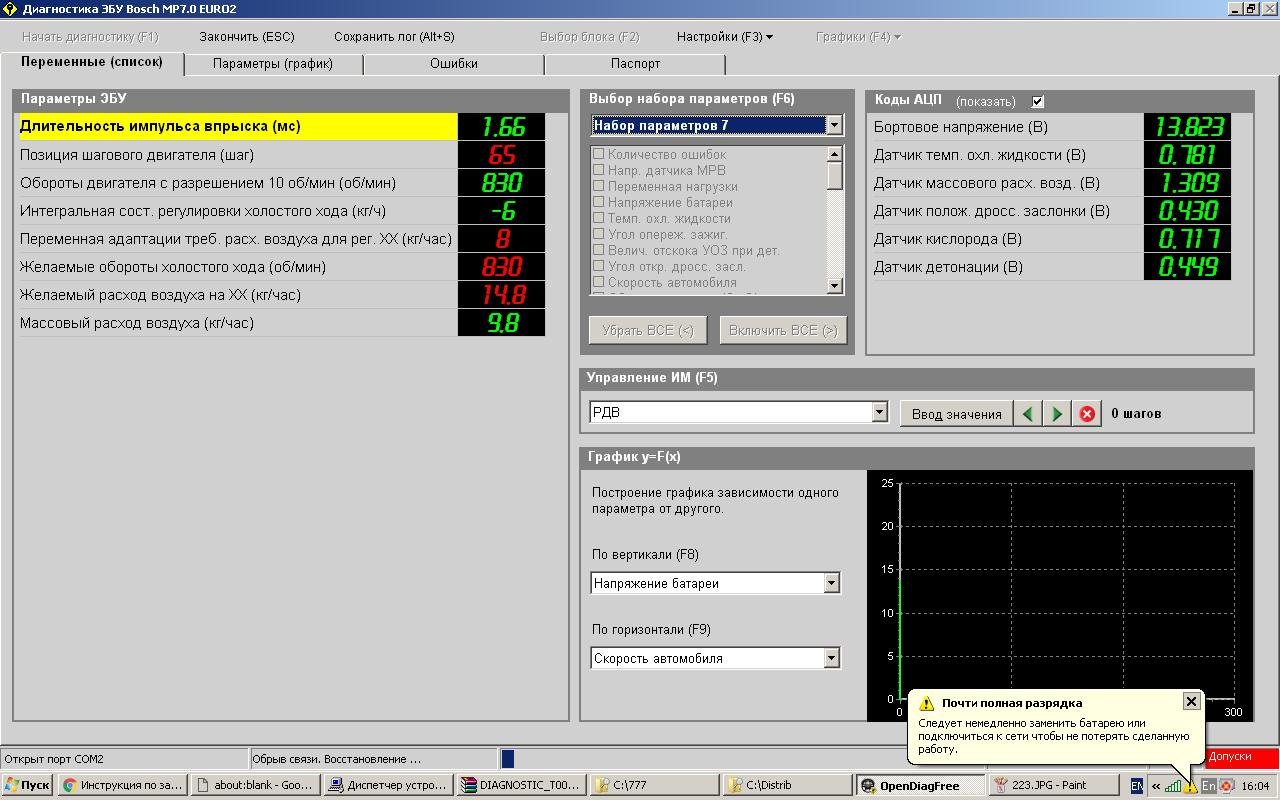Click the red stop actuator control icon

[1087, 413]
